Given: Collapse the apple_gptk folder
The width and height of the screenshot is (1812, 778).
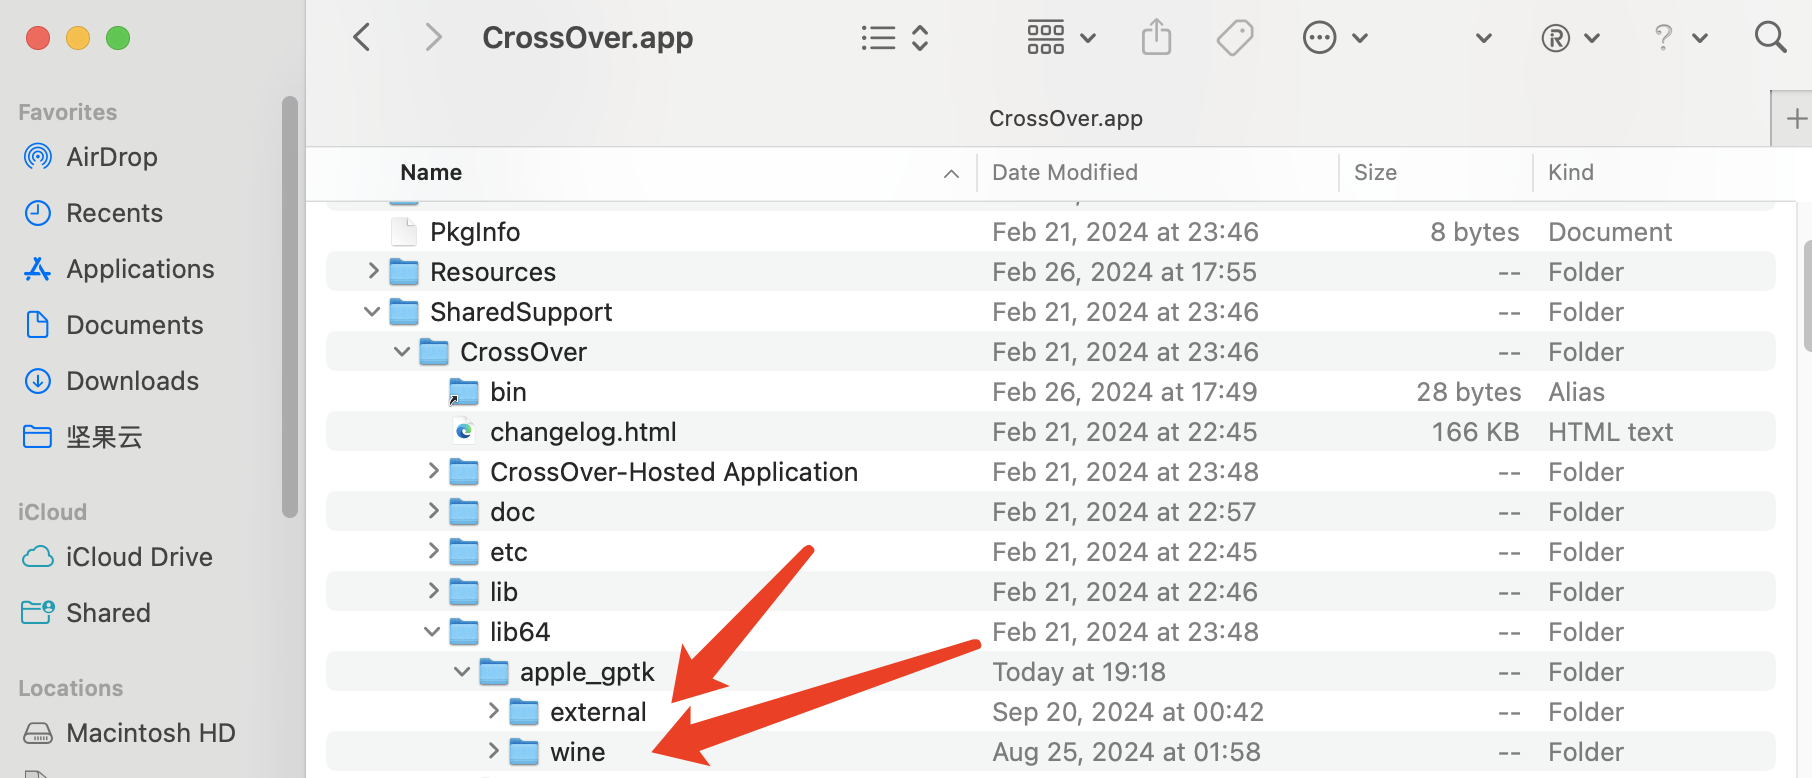Looking at the screenshot, I should [x=462, y=672].
